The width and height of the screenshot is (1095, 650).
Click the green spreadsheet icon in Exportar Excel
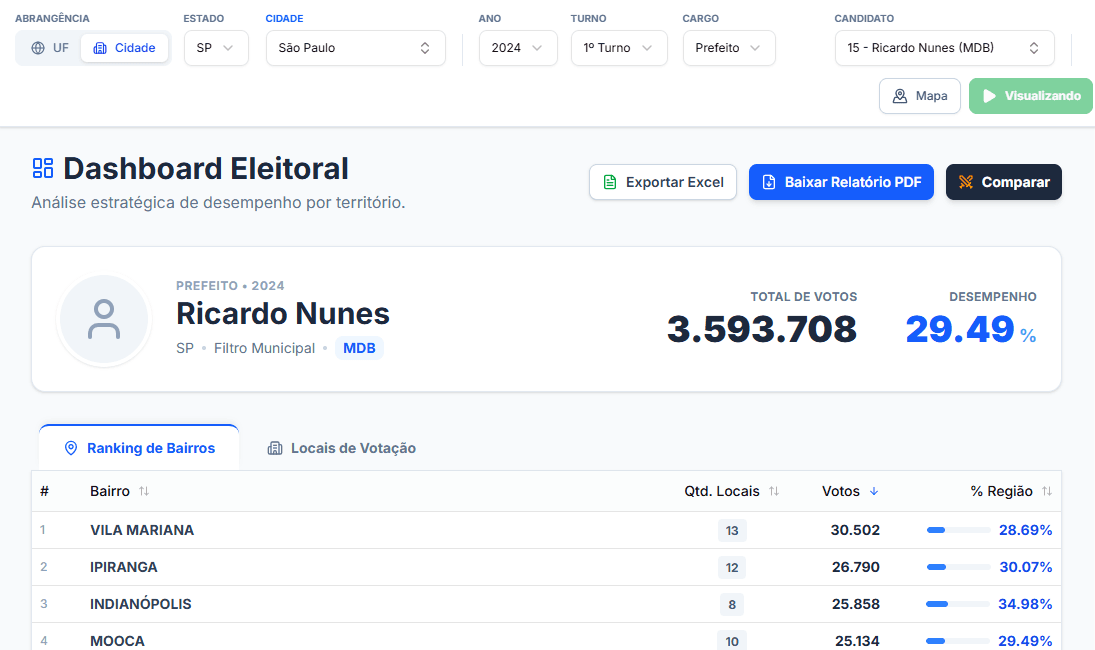coord(609,183)
